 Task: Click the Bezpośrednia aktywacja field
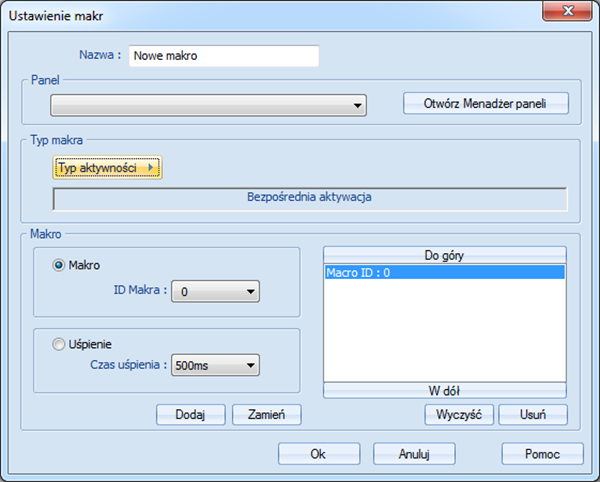pyautogui.click(x=310, y=199)
